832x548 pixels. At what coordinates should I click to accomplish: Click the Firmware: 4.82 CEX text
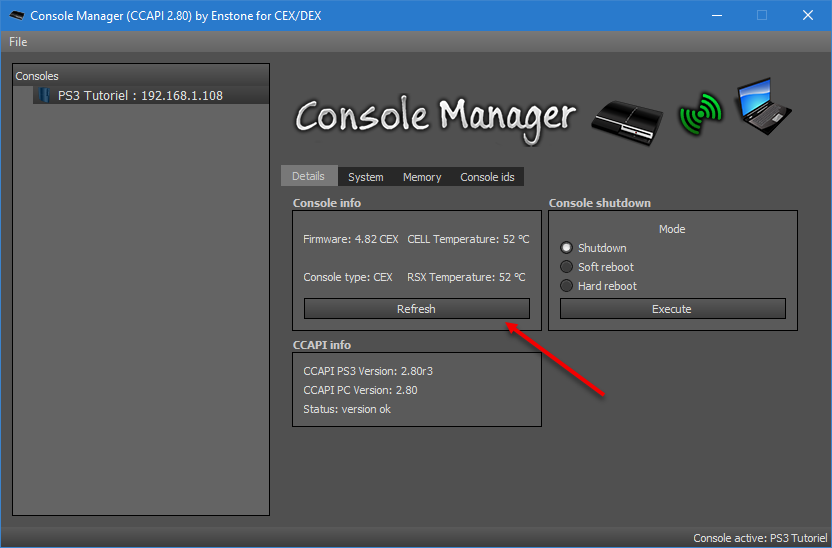(x=351, y=239)
